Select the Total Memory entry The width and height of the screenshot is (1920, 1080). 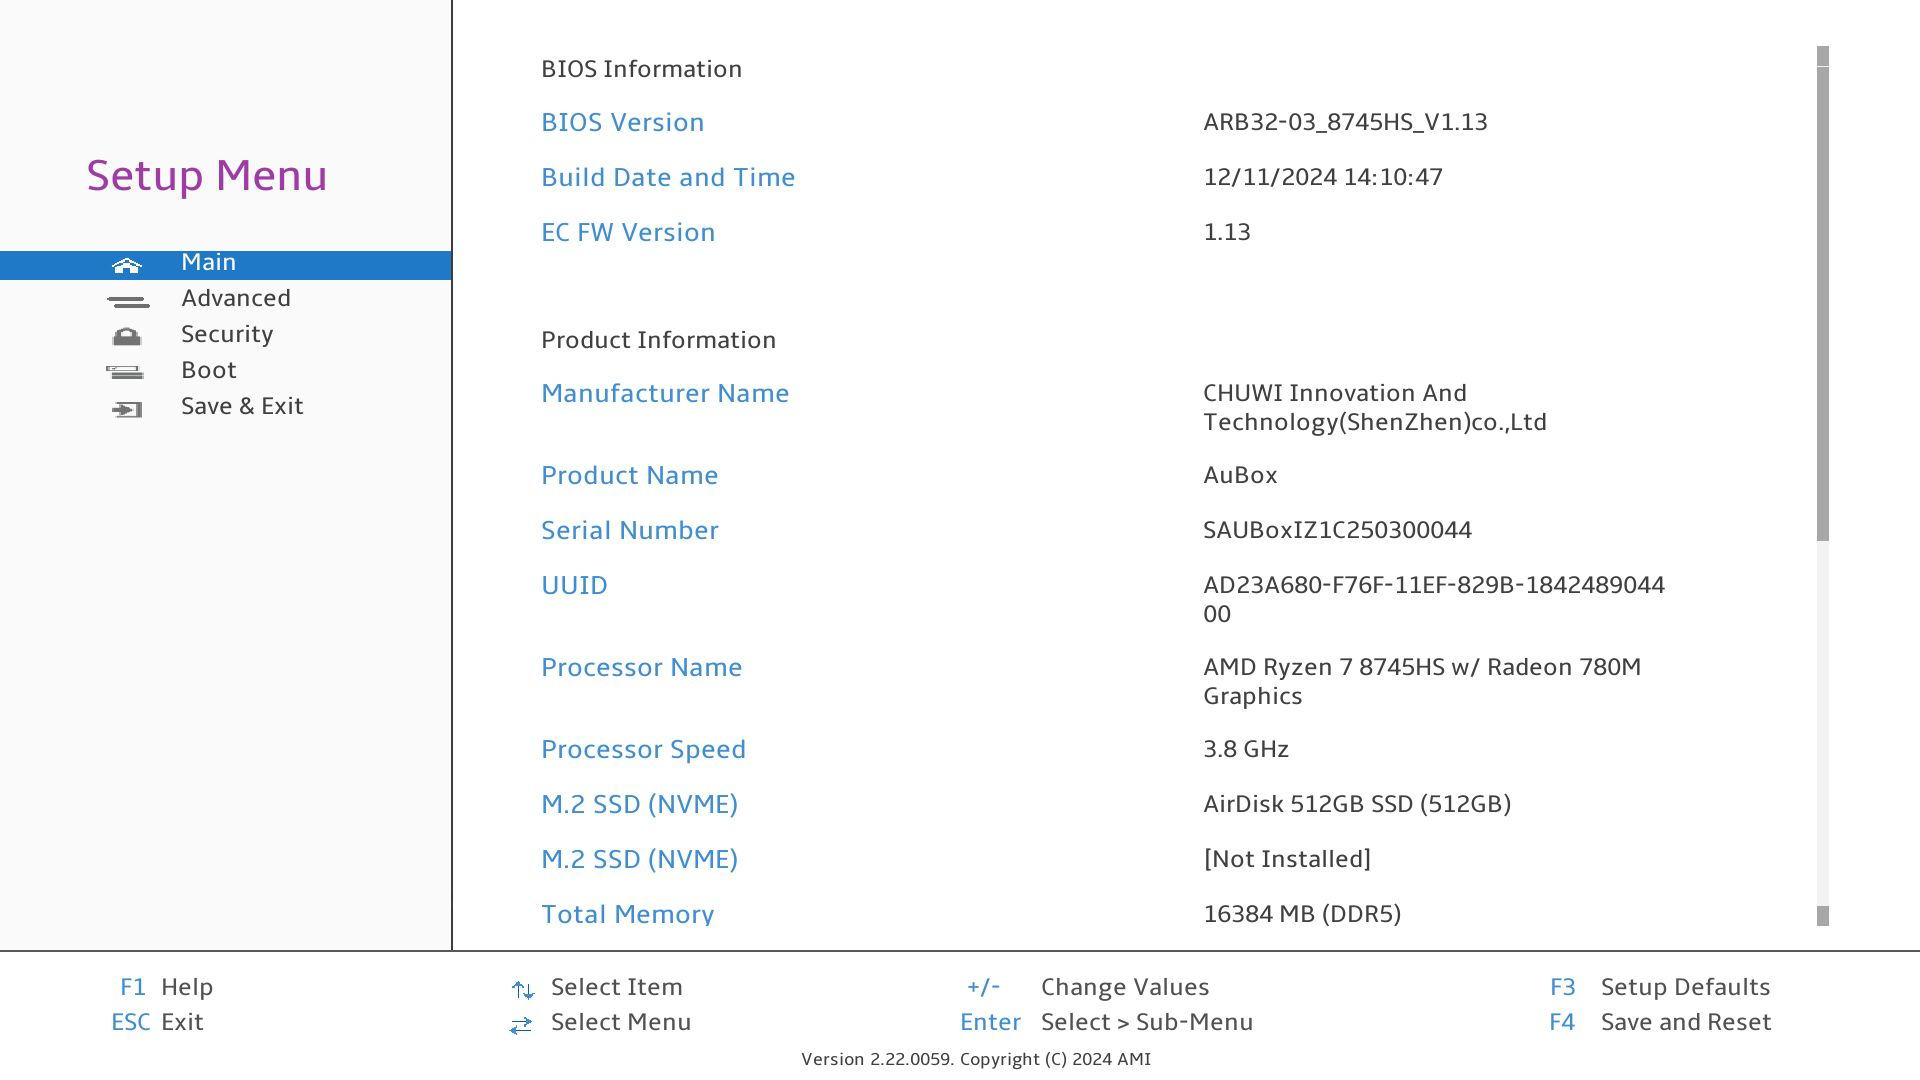[x=627, y=914]
